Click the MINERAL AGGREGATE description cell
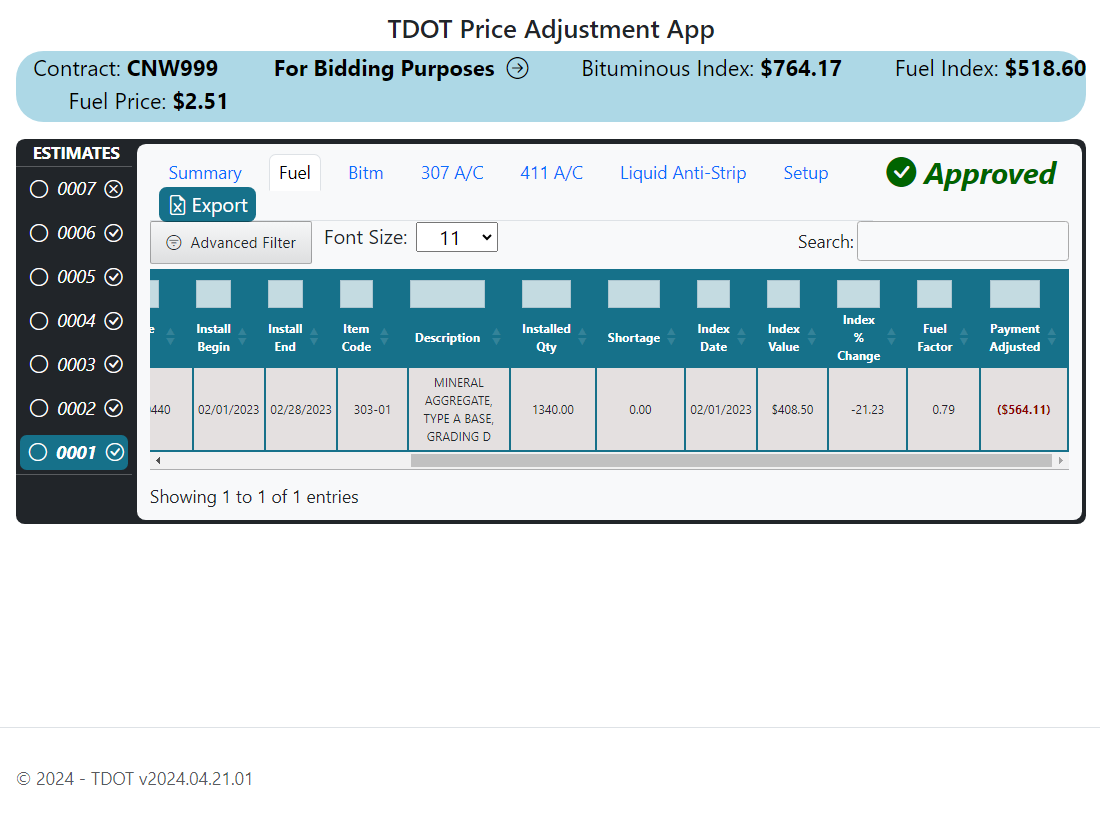This screenshot has height=826, width=1100. (x=459, y=409)
